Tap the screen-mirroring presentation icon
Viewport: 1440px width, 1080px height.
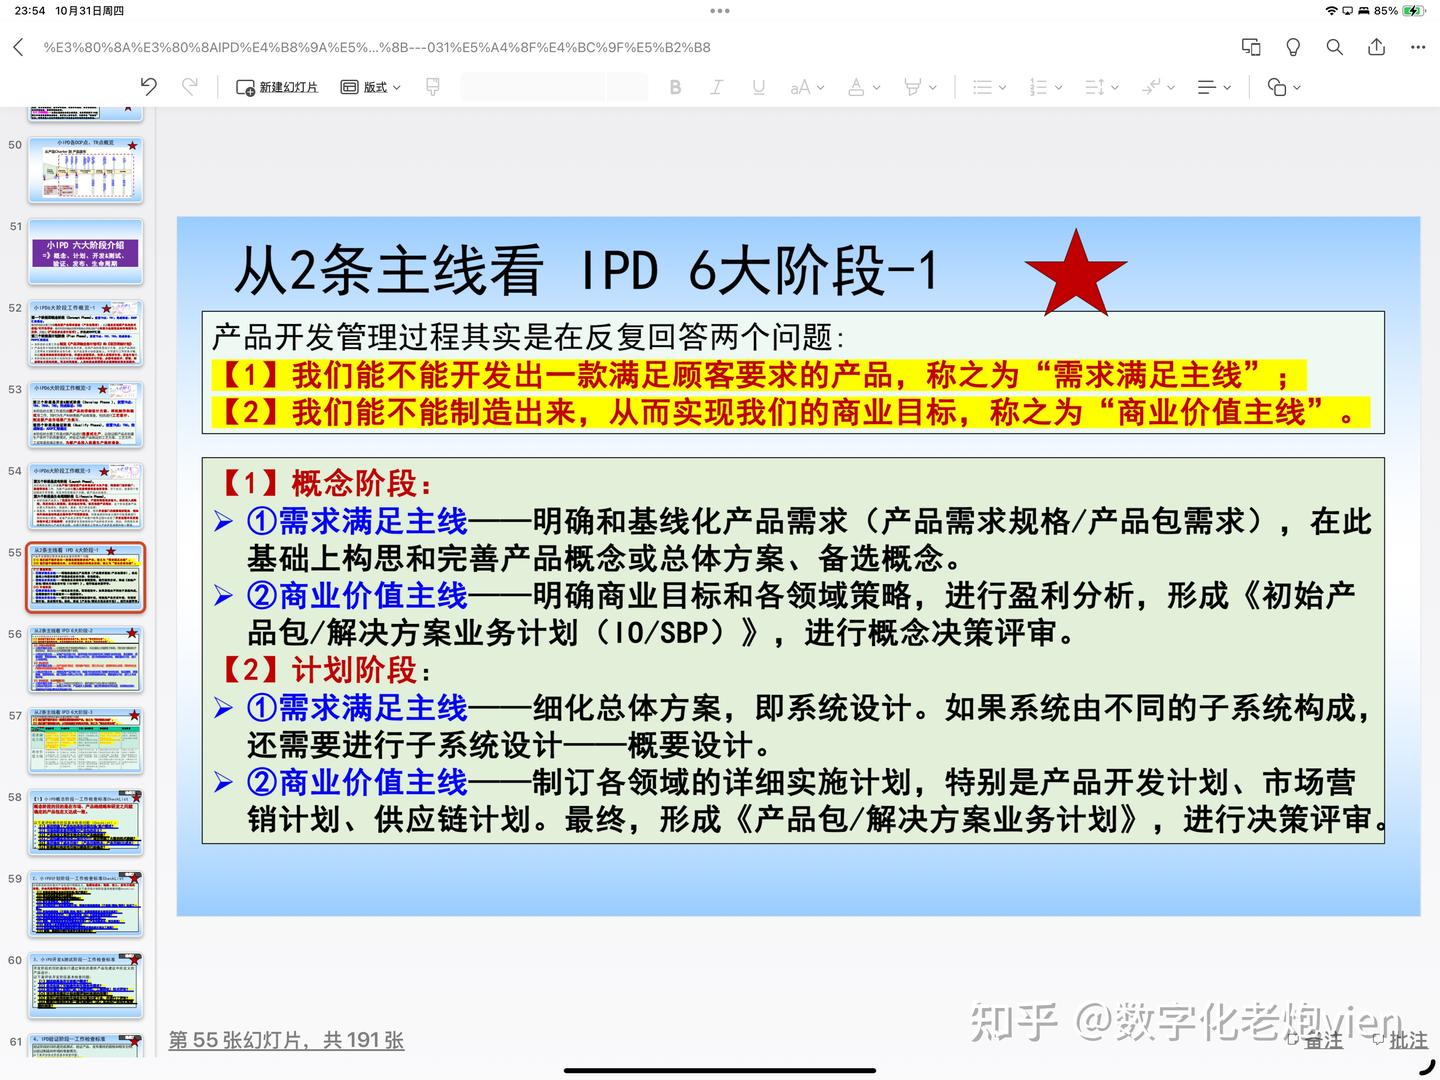click(1250, 46)
